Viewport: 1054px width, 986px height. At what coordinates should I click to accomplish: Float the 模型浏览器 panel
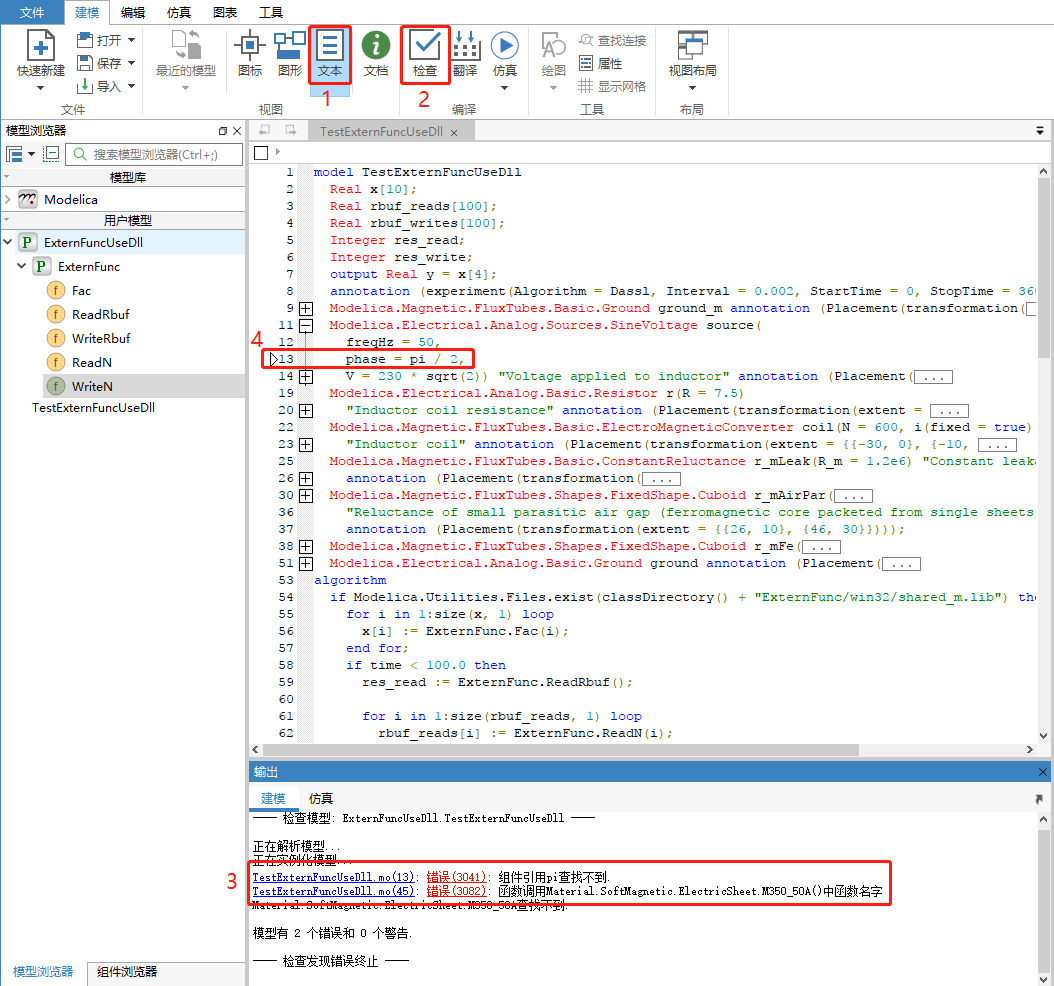222,131
